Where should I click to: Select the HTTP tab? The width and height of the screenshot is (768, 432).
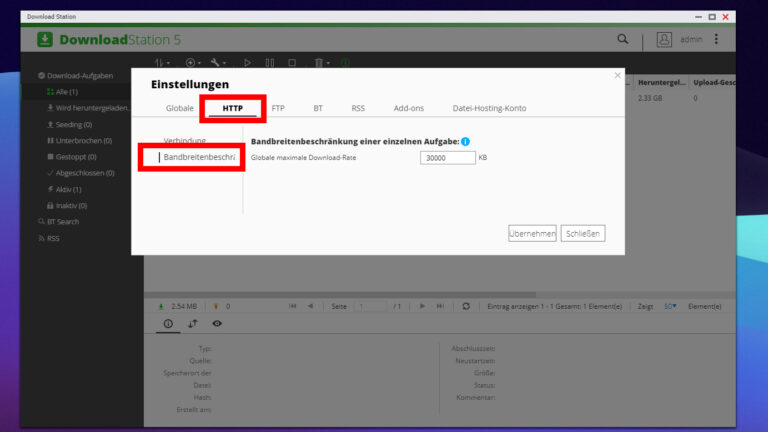pyautogui.click(x=233, y=108)
